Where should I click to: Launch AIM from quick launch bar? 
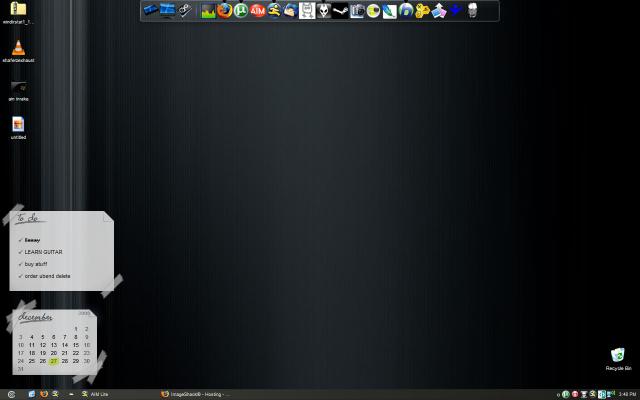pyautogui.click(x=55, y=394)
